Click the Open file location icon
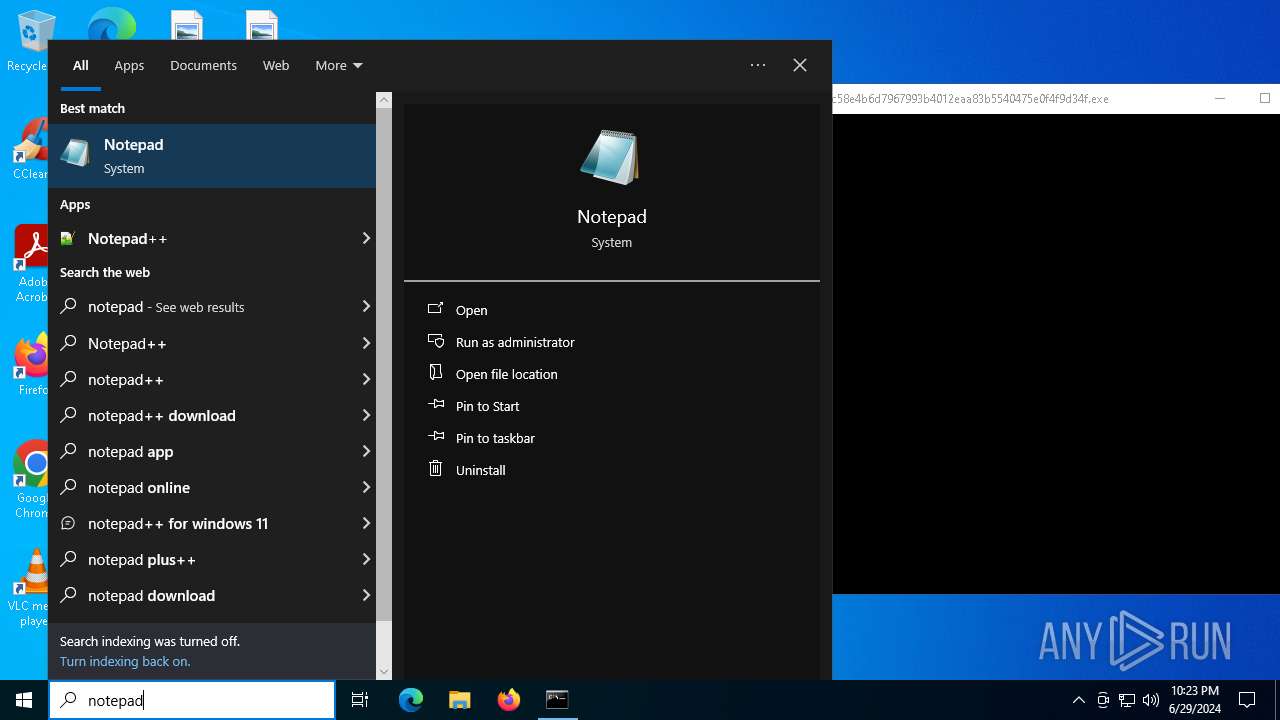 point(435,373)
